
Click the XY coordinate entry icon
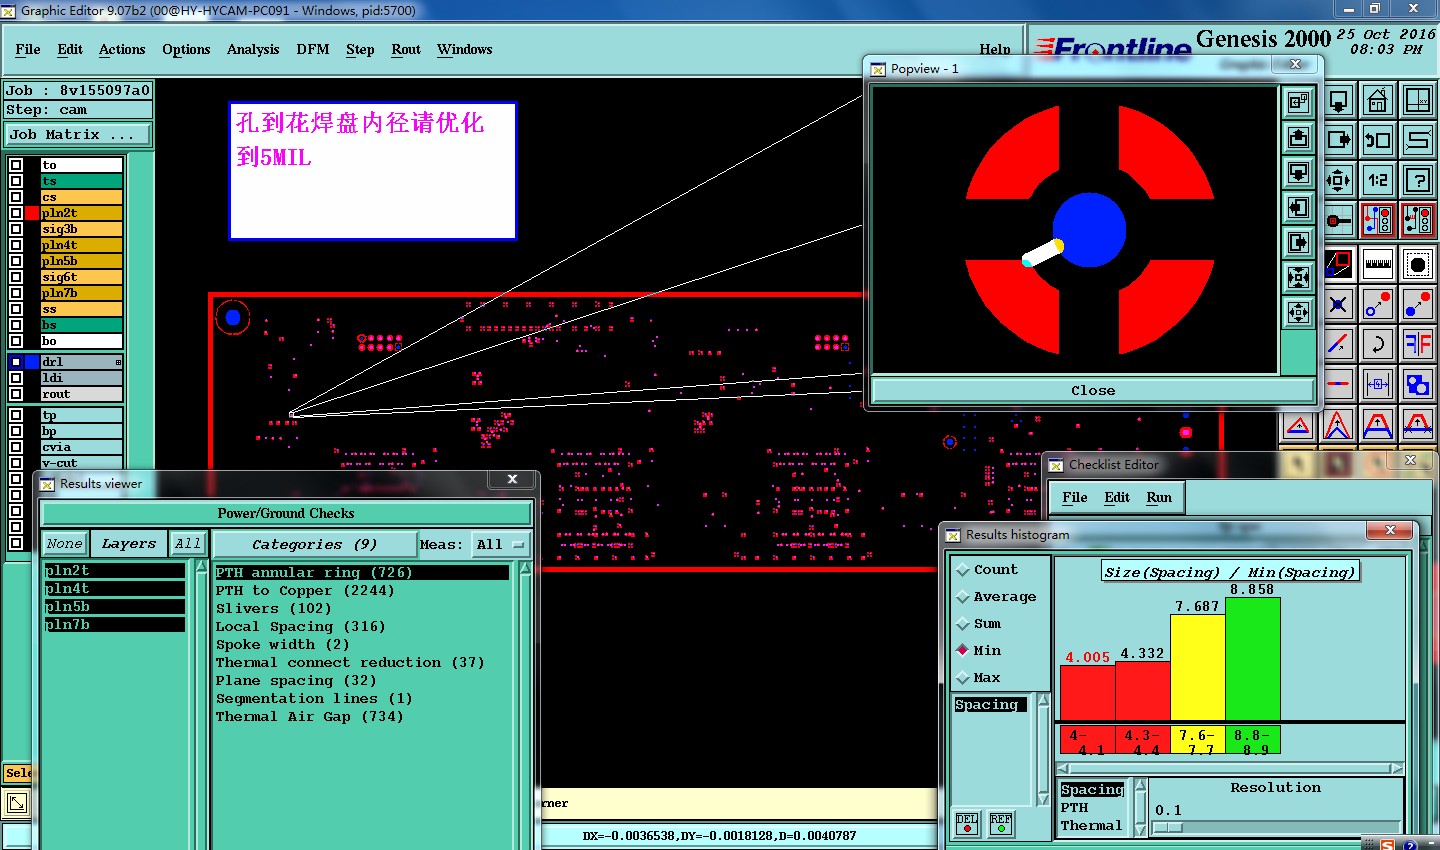1418,101
